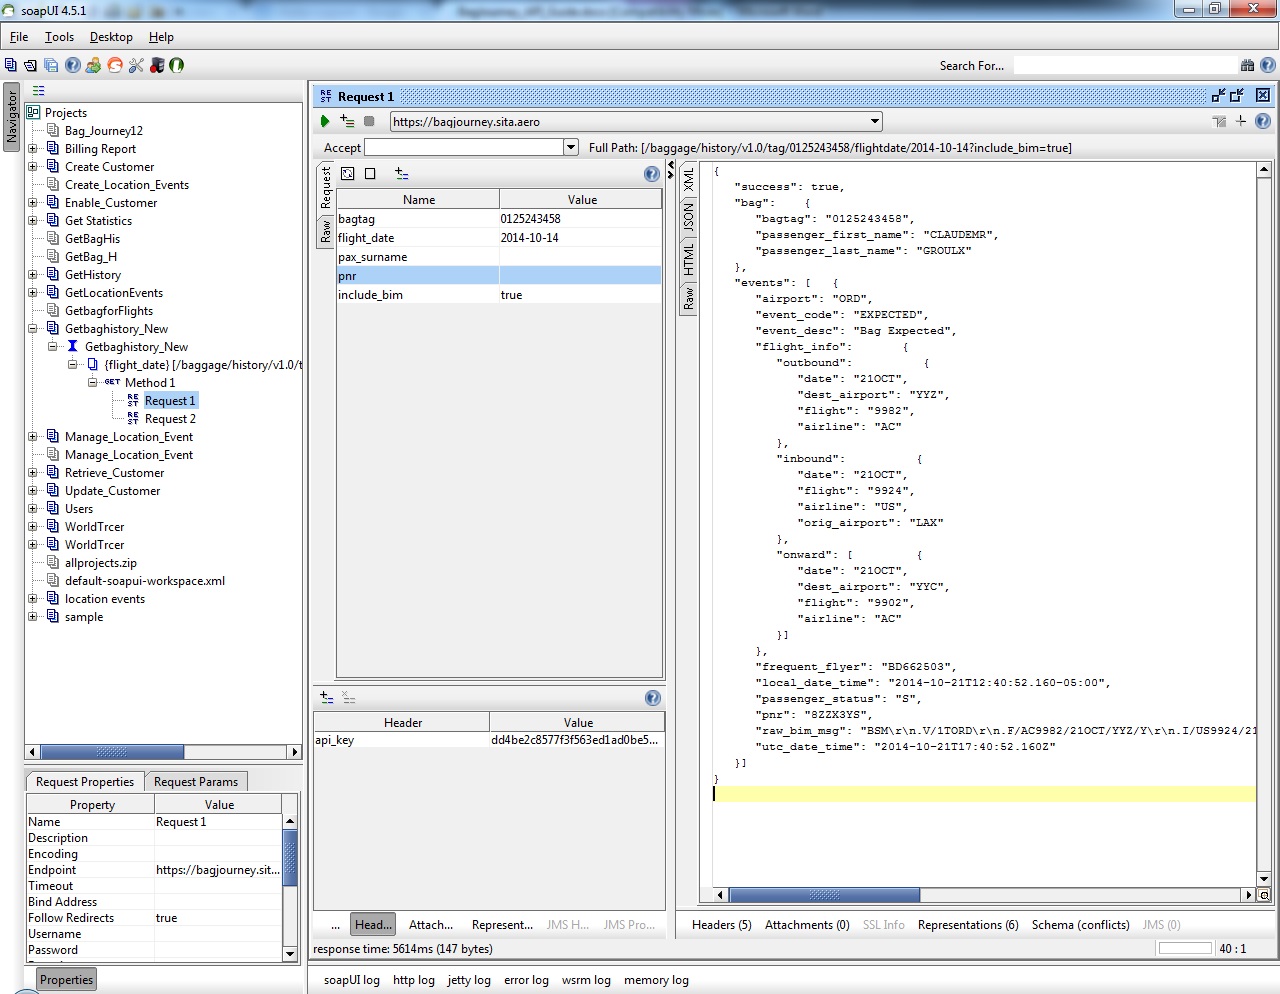Launch loadUI with the green L icon
The image size is (1280, 994).
click(176, 65)
